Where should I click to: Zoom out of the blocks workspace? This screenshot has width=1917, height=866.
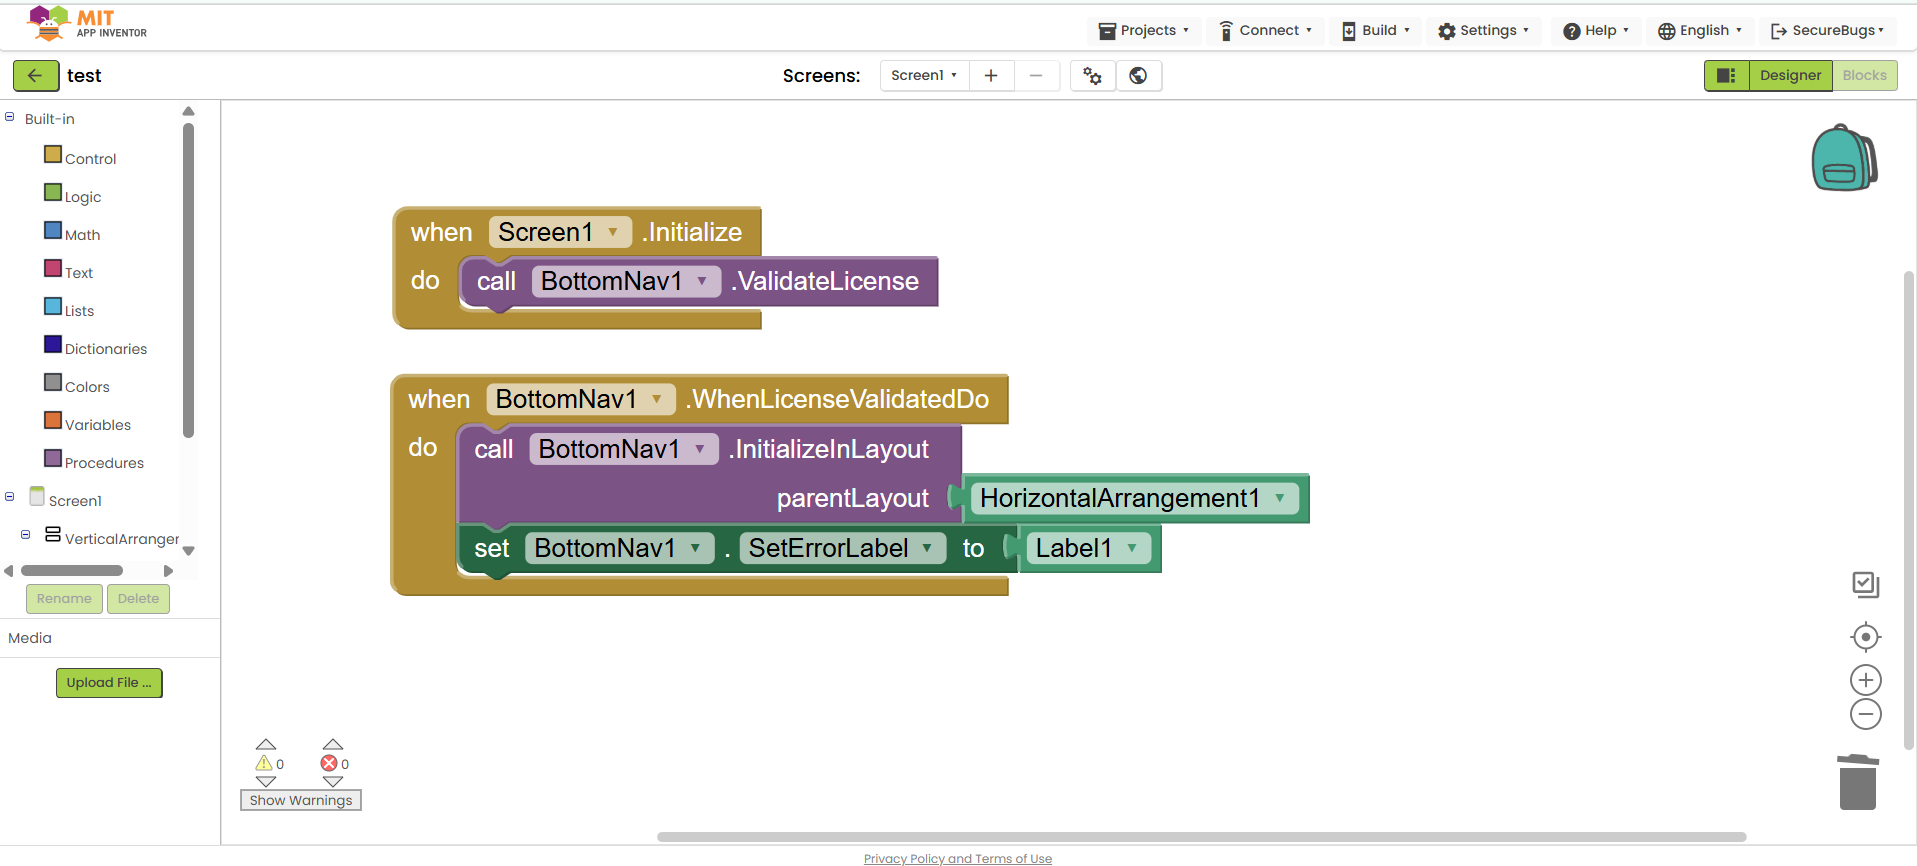[1865, 714]
